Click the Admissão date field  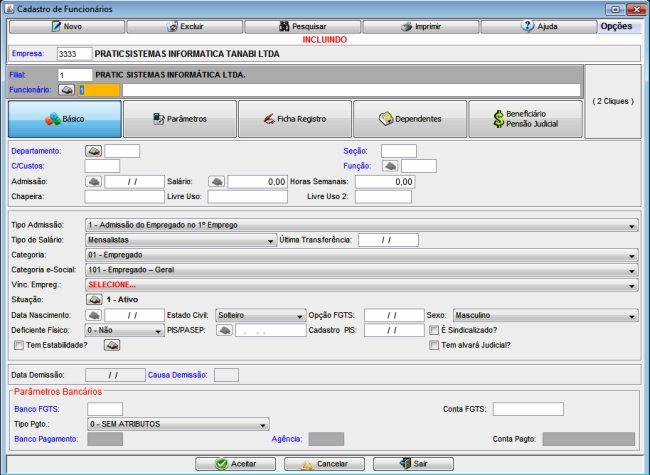pyautogui.click(x=134, y=182)
